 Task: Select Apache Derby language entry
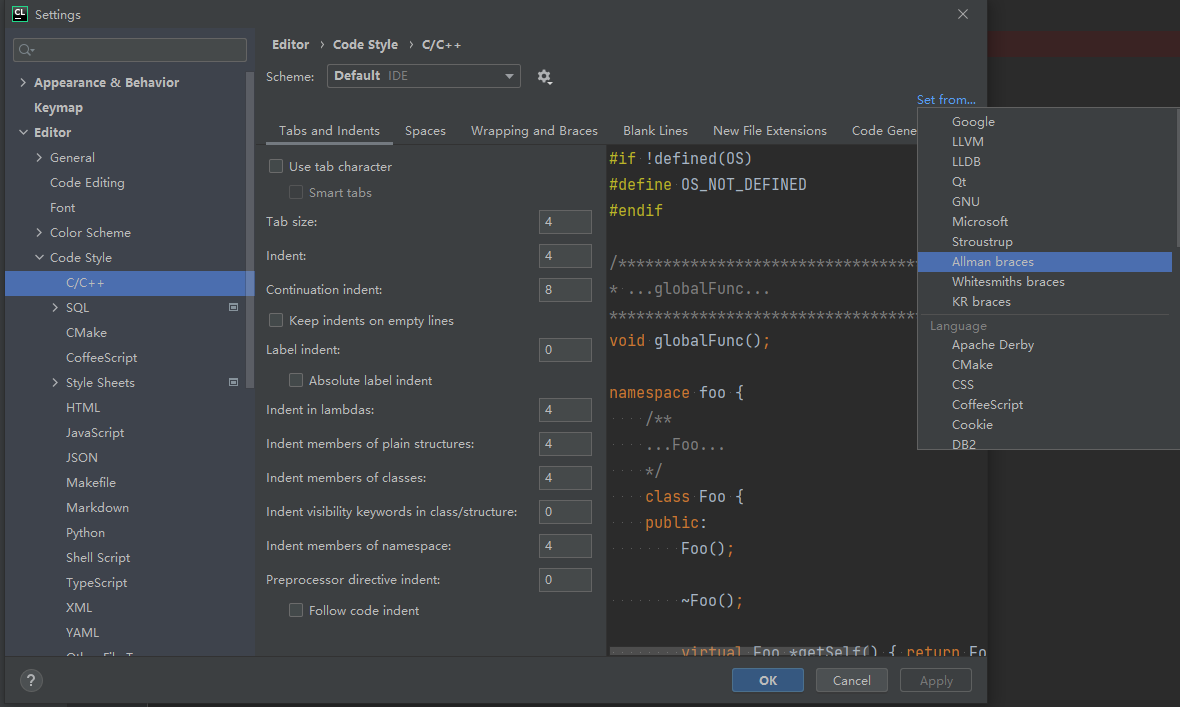pyautogui.click(x=1045, y=345)
